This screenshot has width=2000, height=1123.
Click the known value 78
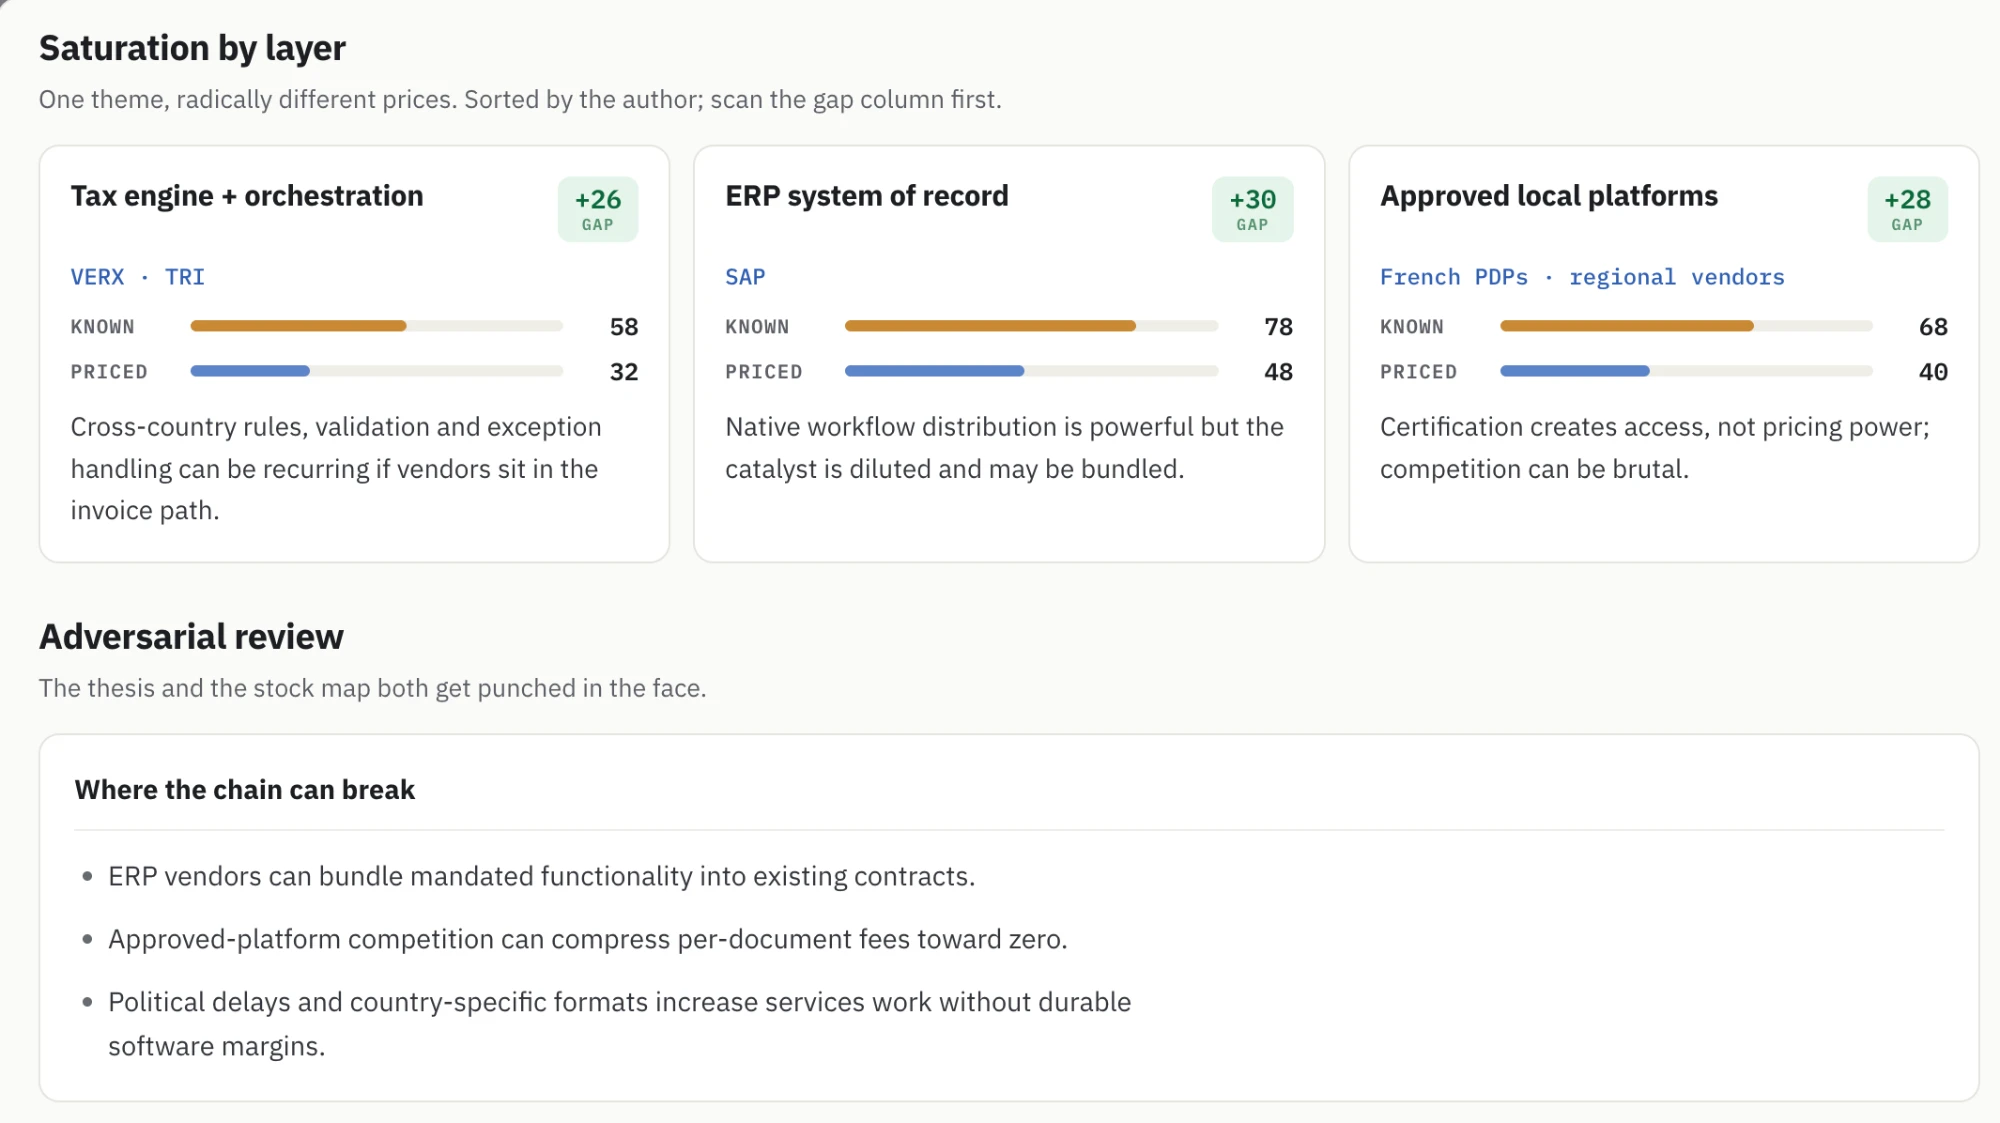tap(1278, 327)
